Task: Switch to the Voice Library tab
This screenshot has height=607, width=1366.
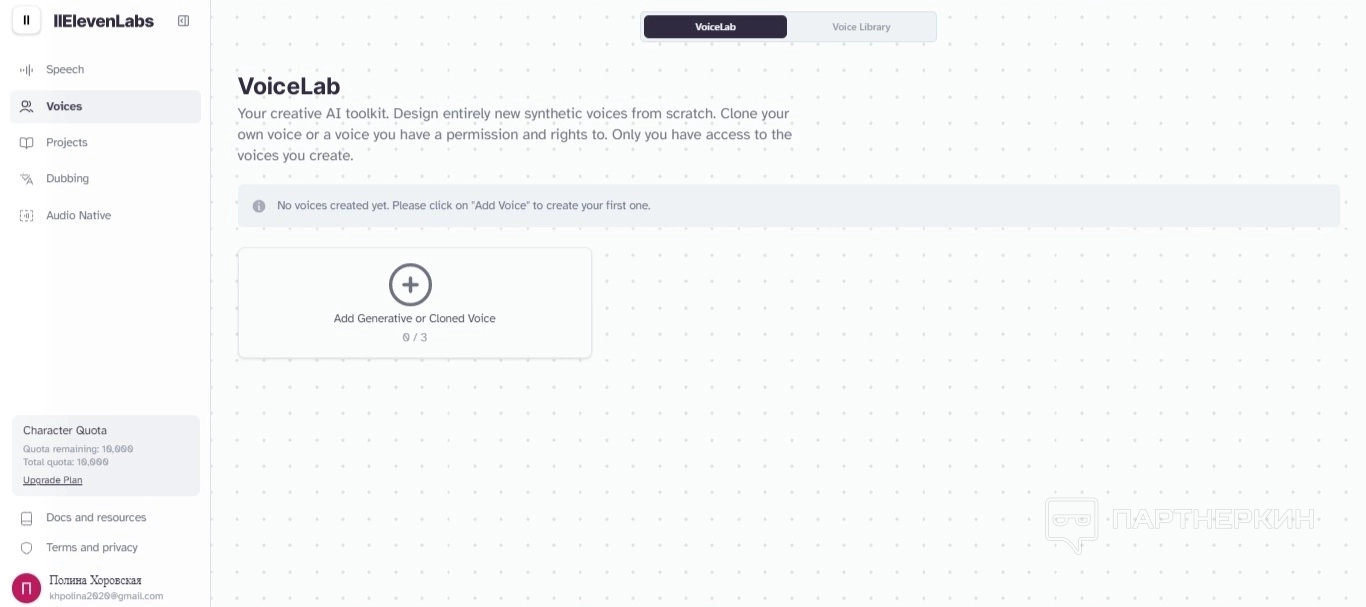Action: tap(861, 27)
